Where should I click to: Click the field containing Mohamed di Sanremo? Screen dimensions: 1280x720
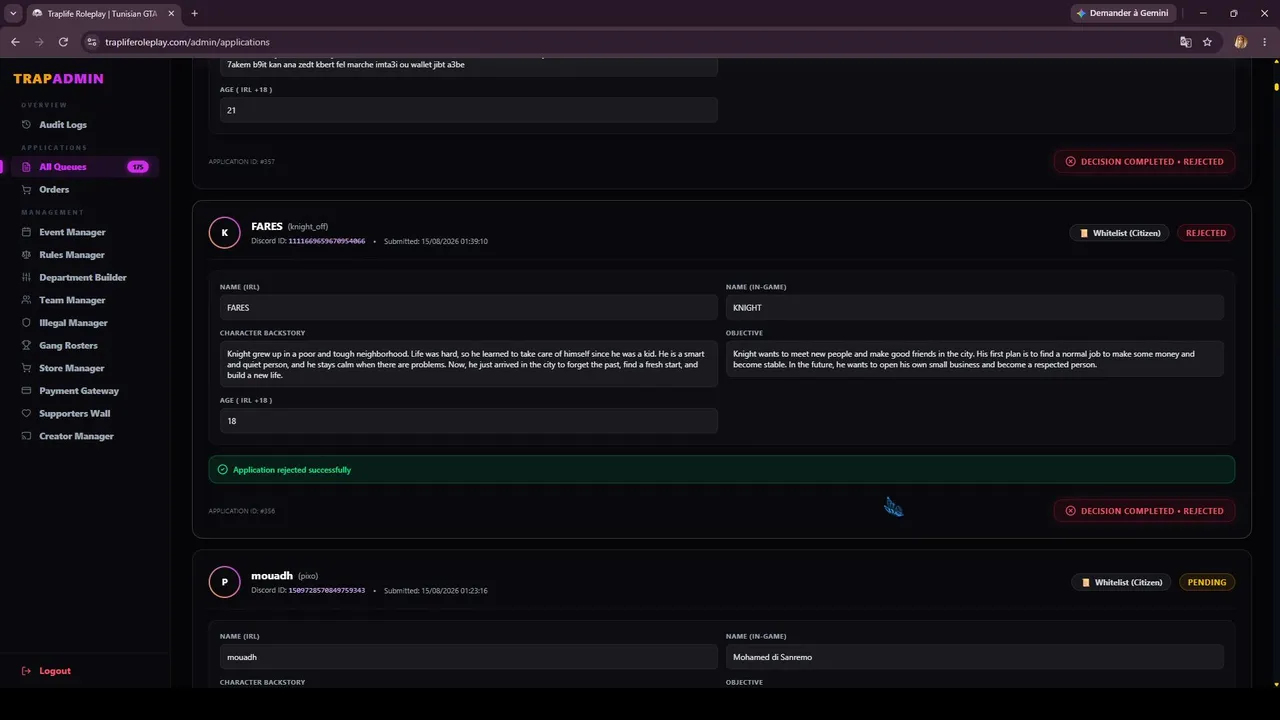[x=975, y=657]
